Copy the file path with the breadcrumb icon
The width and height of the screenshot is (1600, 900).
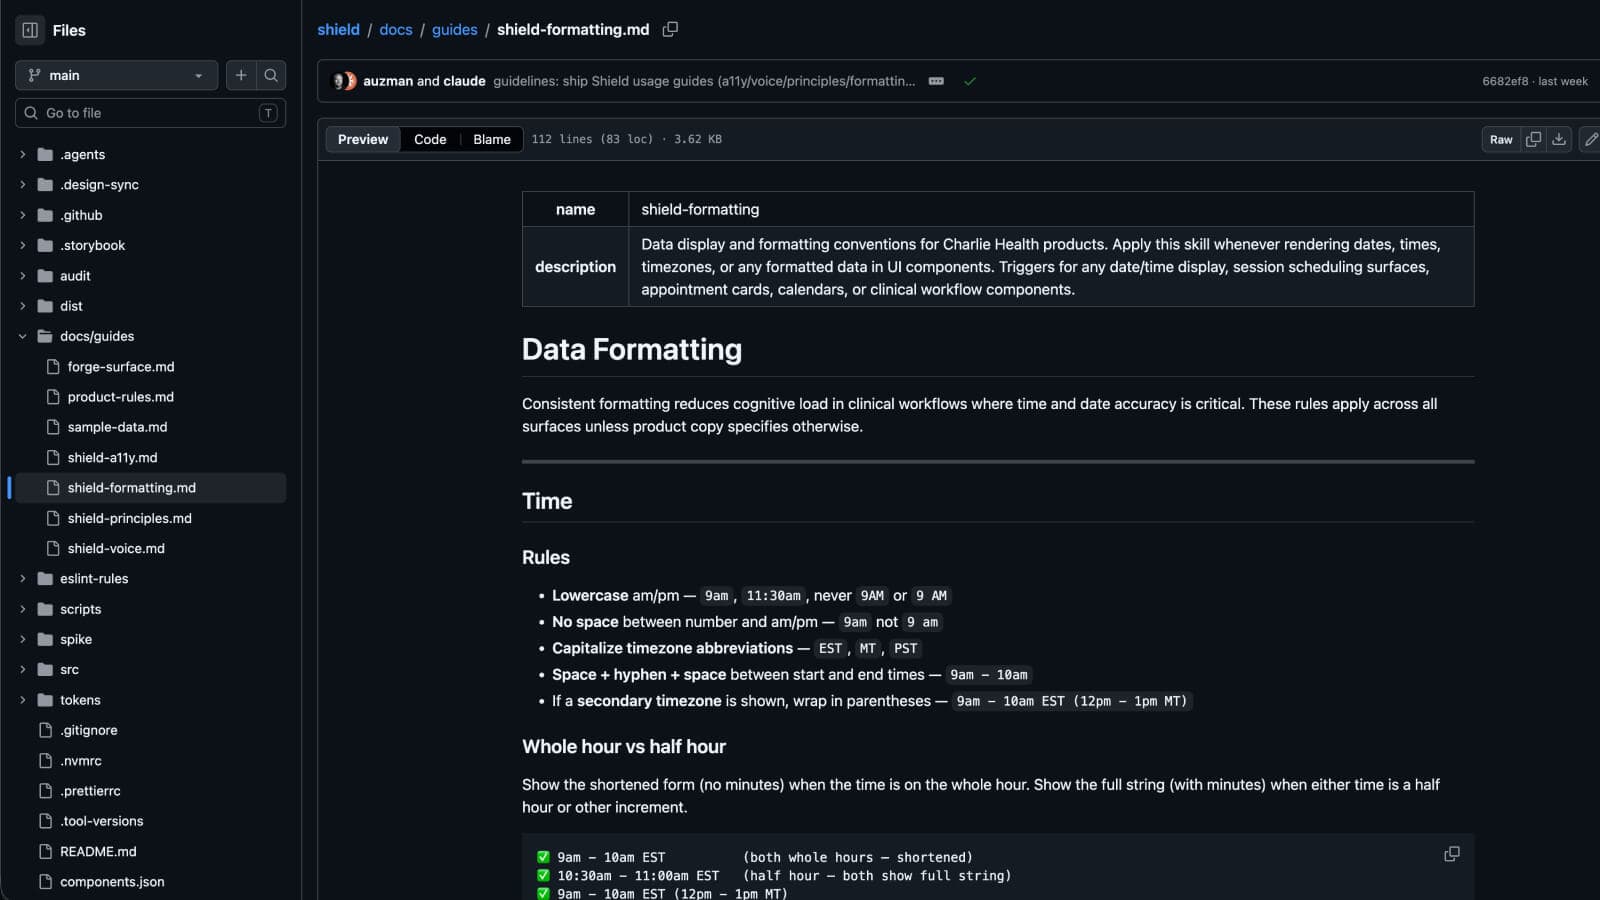point(670,29)
